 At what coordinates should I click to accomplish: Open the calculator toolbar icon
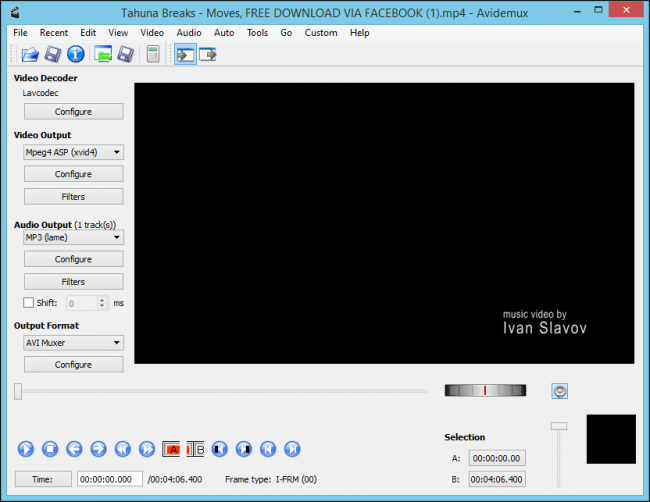153,54
